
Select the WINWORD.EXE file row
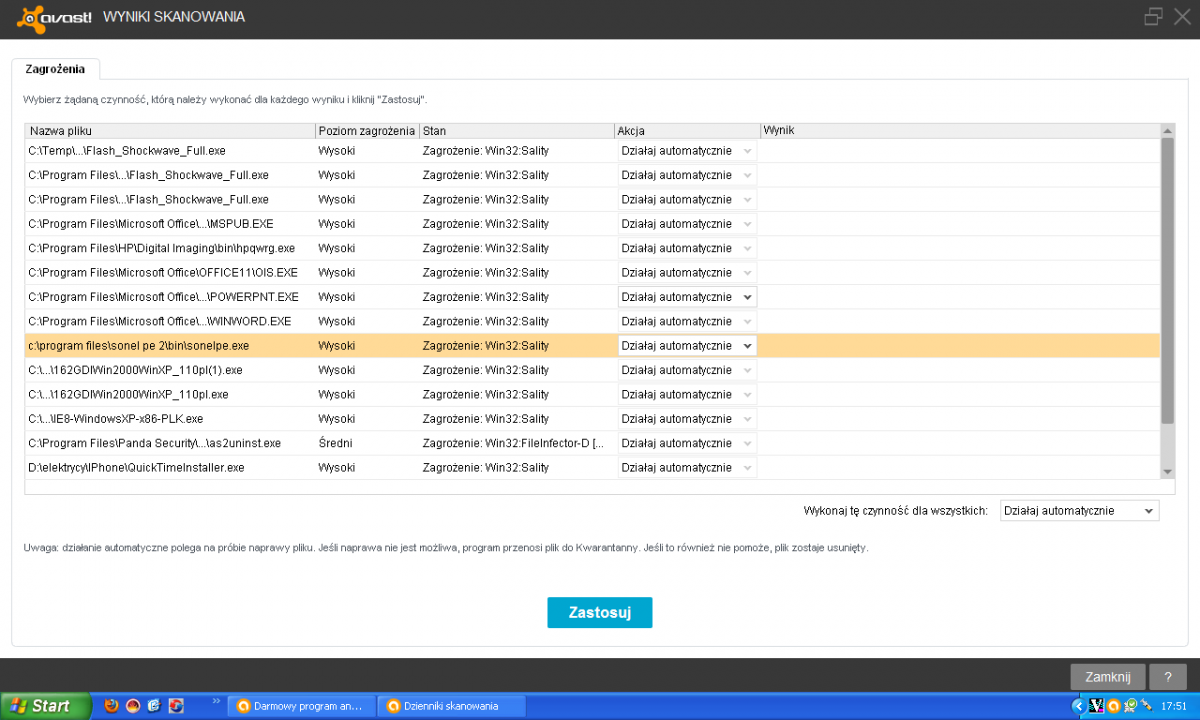click(592, 321)
